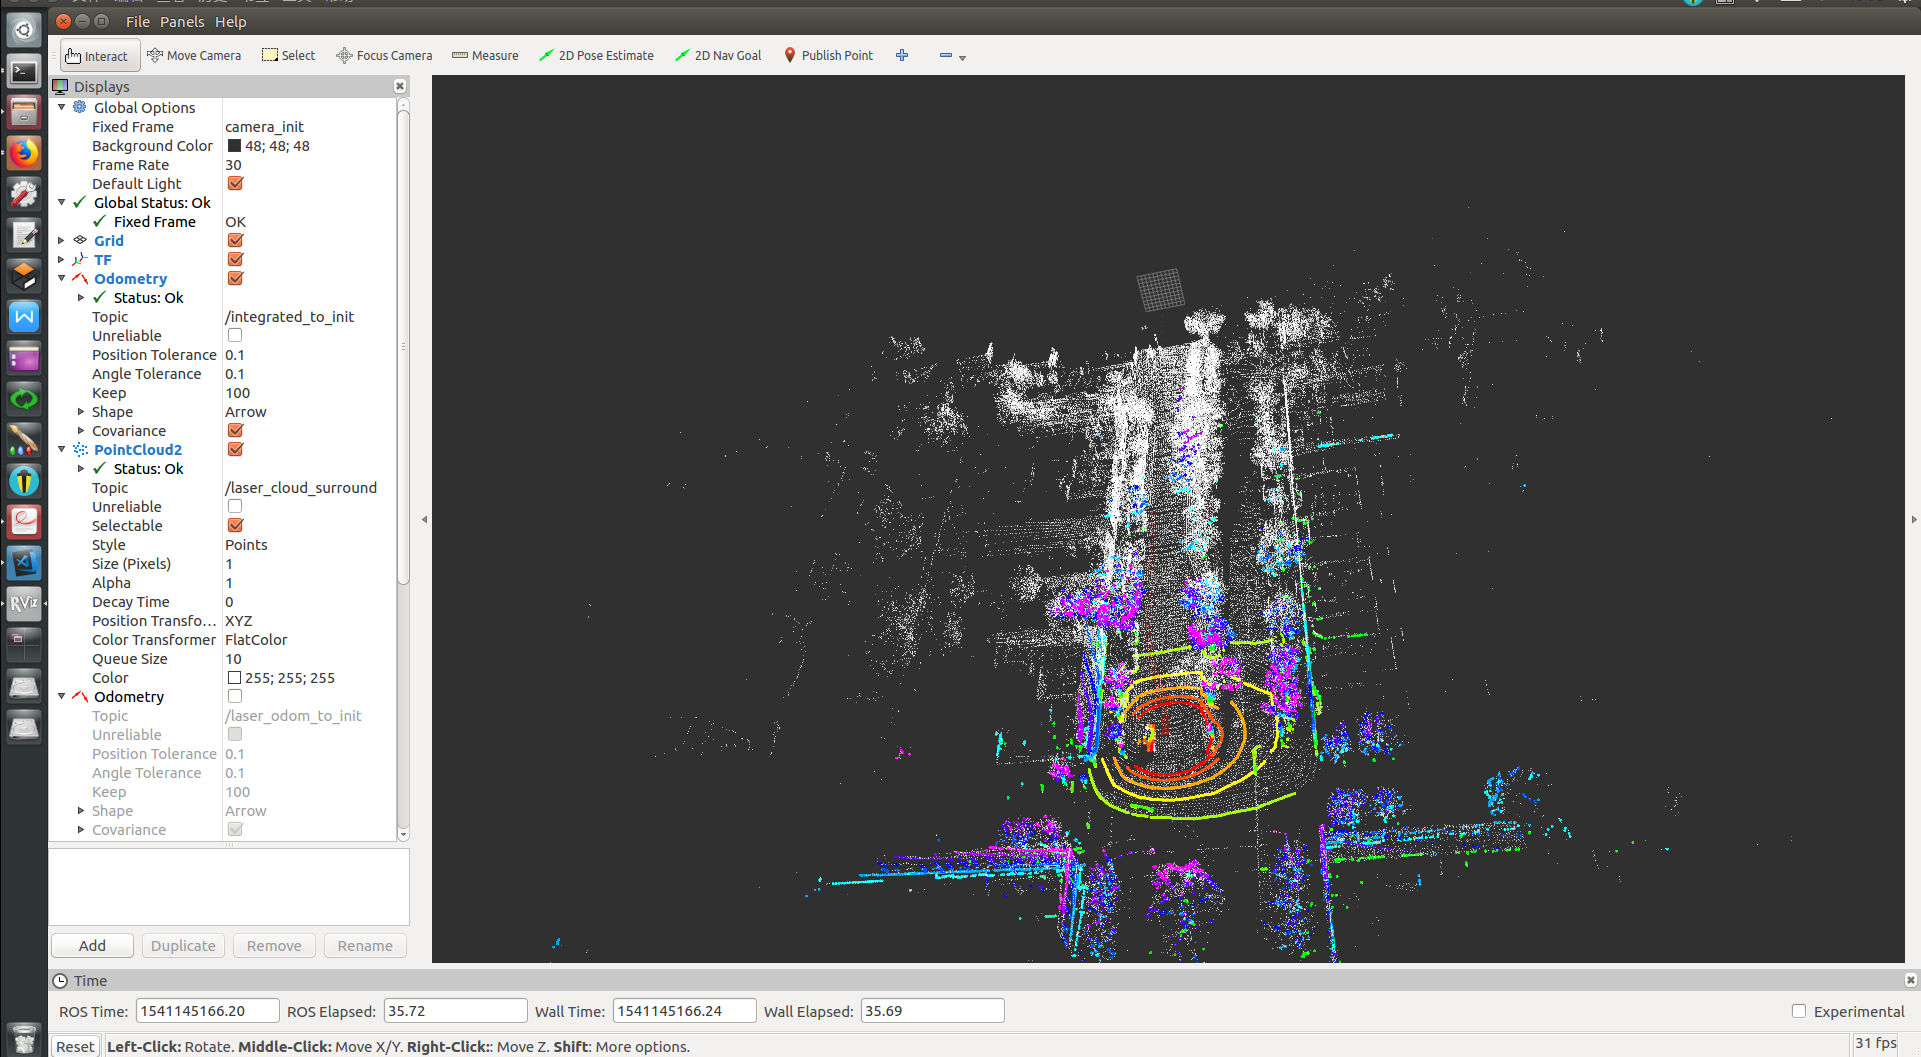The width and height of the screenshot is (1921, 1057).
Task: Use the Publish Point tool
Action: (828, 55)
